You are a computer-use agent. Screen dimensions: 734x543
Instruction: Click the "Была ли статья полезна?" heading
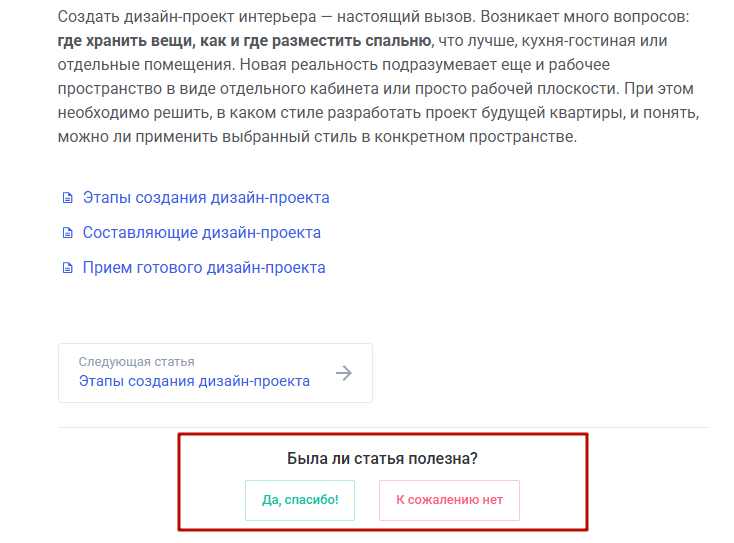pos(382,459)
